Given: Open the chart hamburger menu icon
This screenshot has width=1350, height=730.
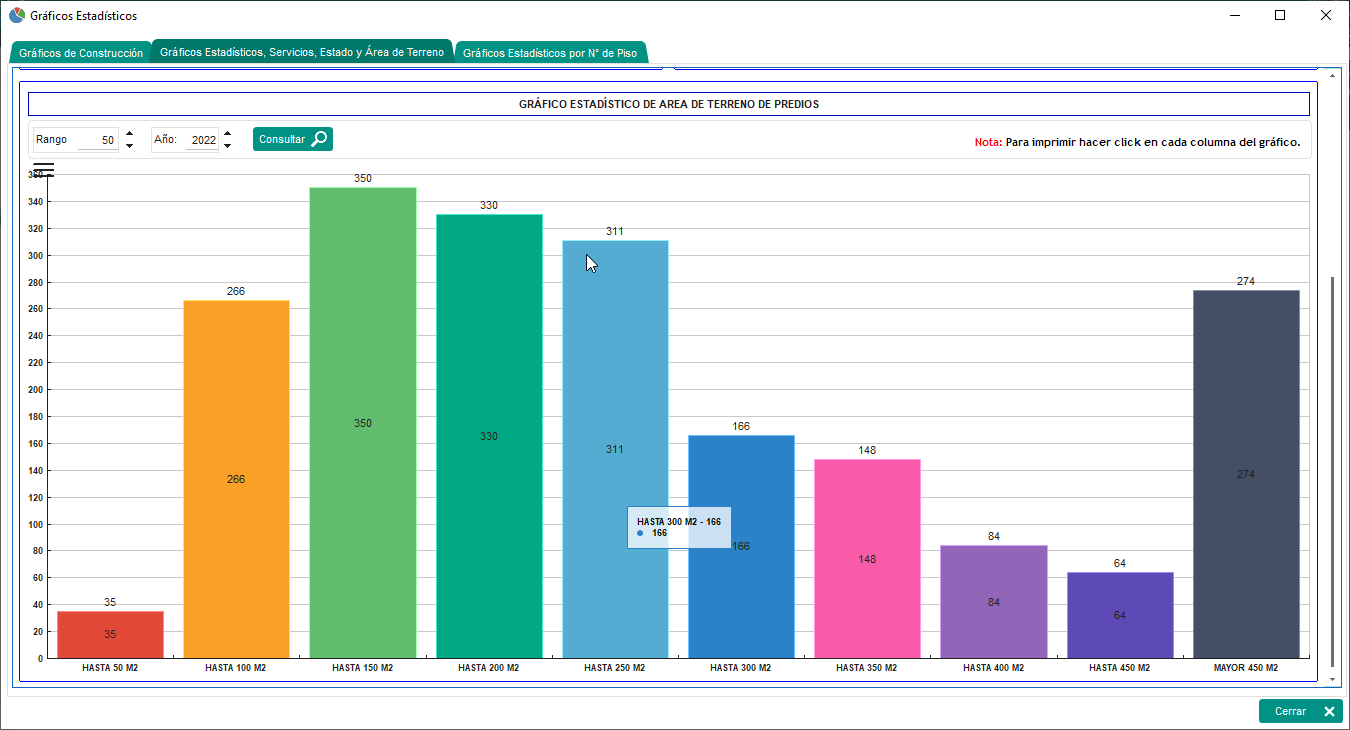Looking at the screenshot, I should click(x=43, y=170).
